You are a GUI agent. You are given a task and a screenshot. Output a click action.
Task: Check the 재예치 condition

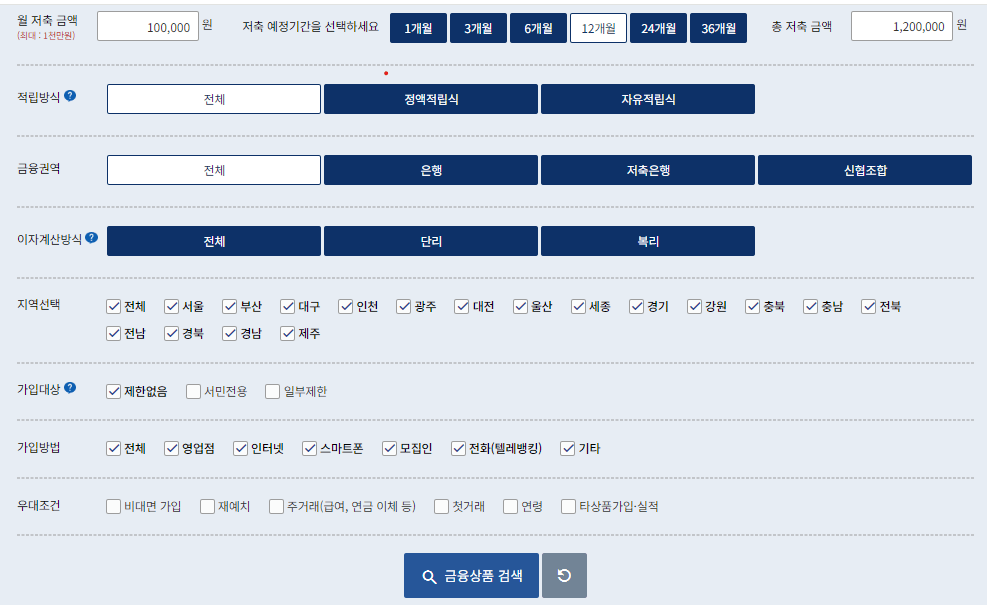pos(207,507)
